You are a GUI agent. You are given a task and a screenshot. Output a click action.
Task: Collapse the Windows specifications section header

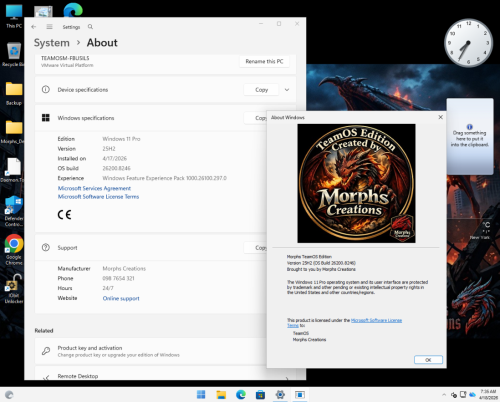150,118
